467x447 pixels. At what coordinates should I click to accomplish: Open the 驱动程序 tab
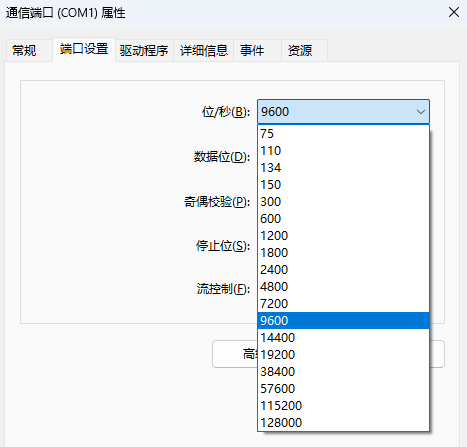(144, 51)
